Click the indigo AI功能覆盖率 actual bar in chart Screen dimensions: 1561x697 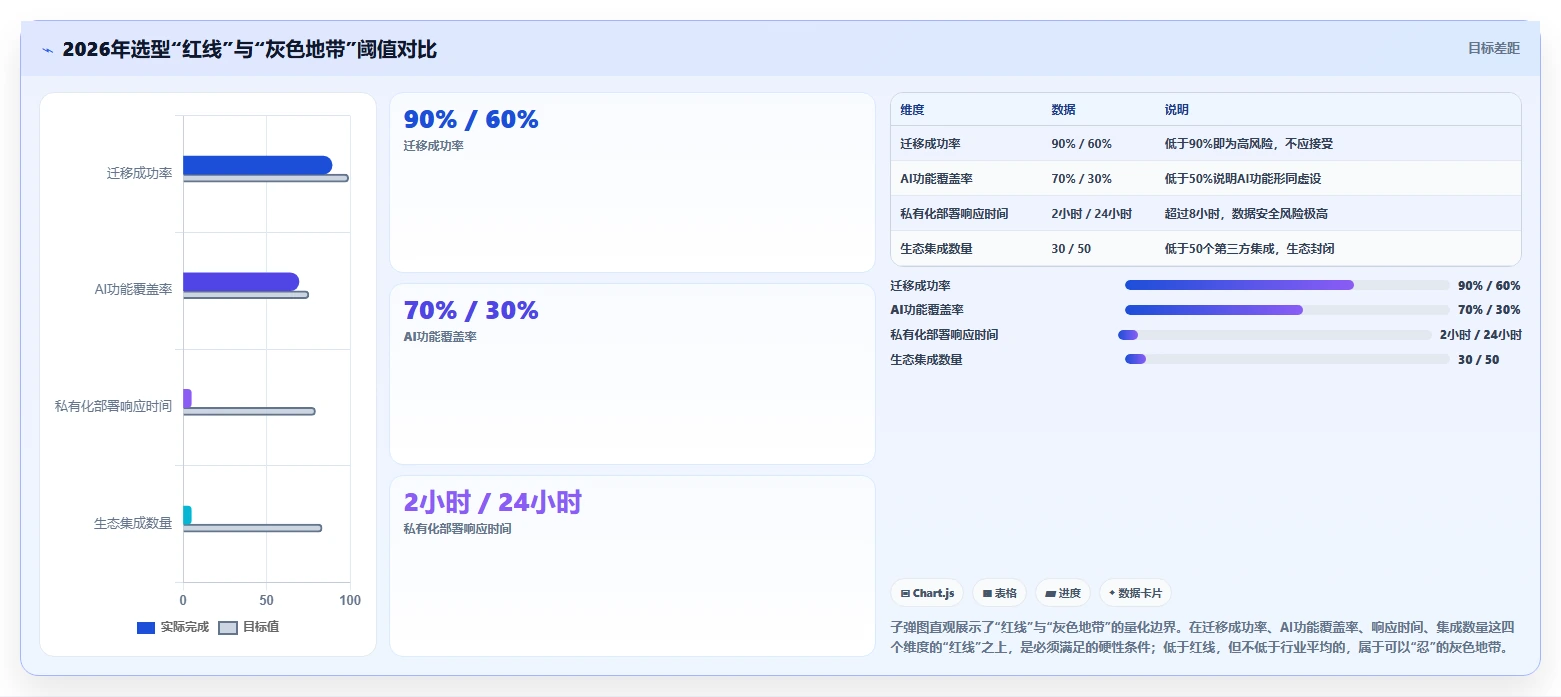click(x=241, y=281)
